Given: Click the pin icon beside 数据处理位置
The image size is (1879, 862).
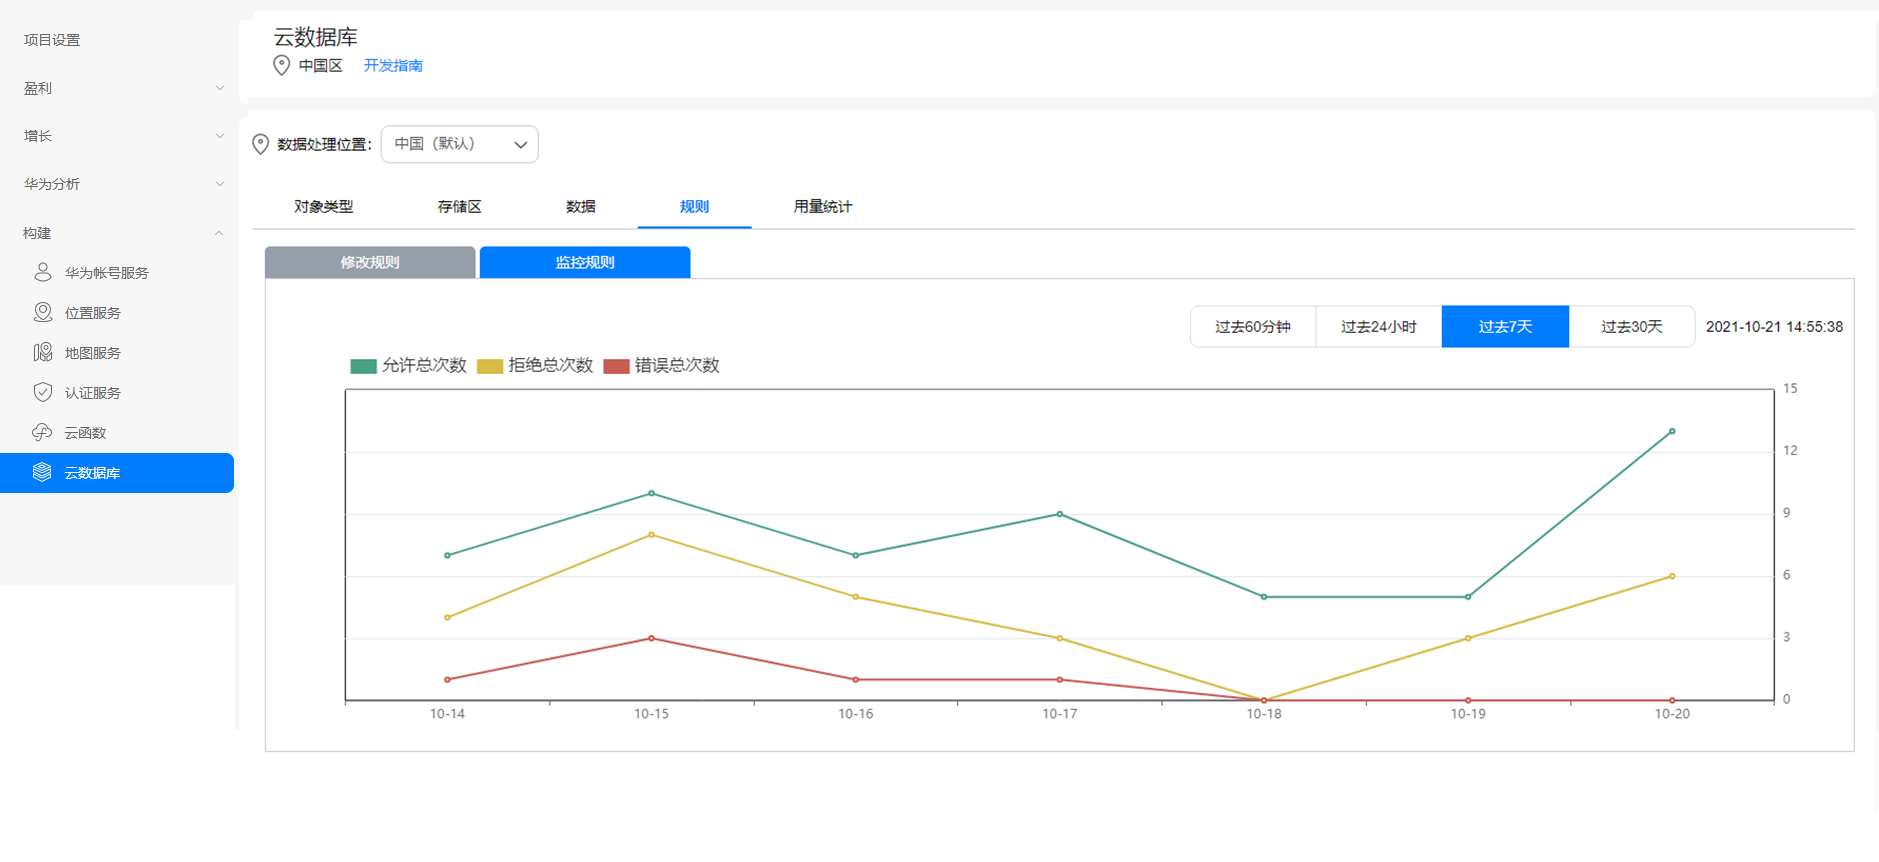Looking at the screenshot, I should (260, 144).
